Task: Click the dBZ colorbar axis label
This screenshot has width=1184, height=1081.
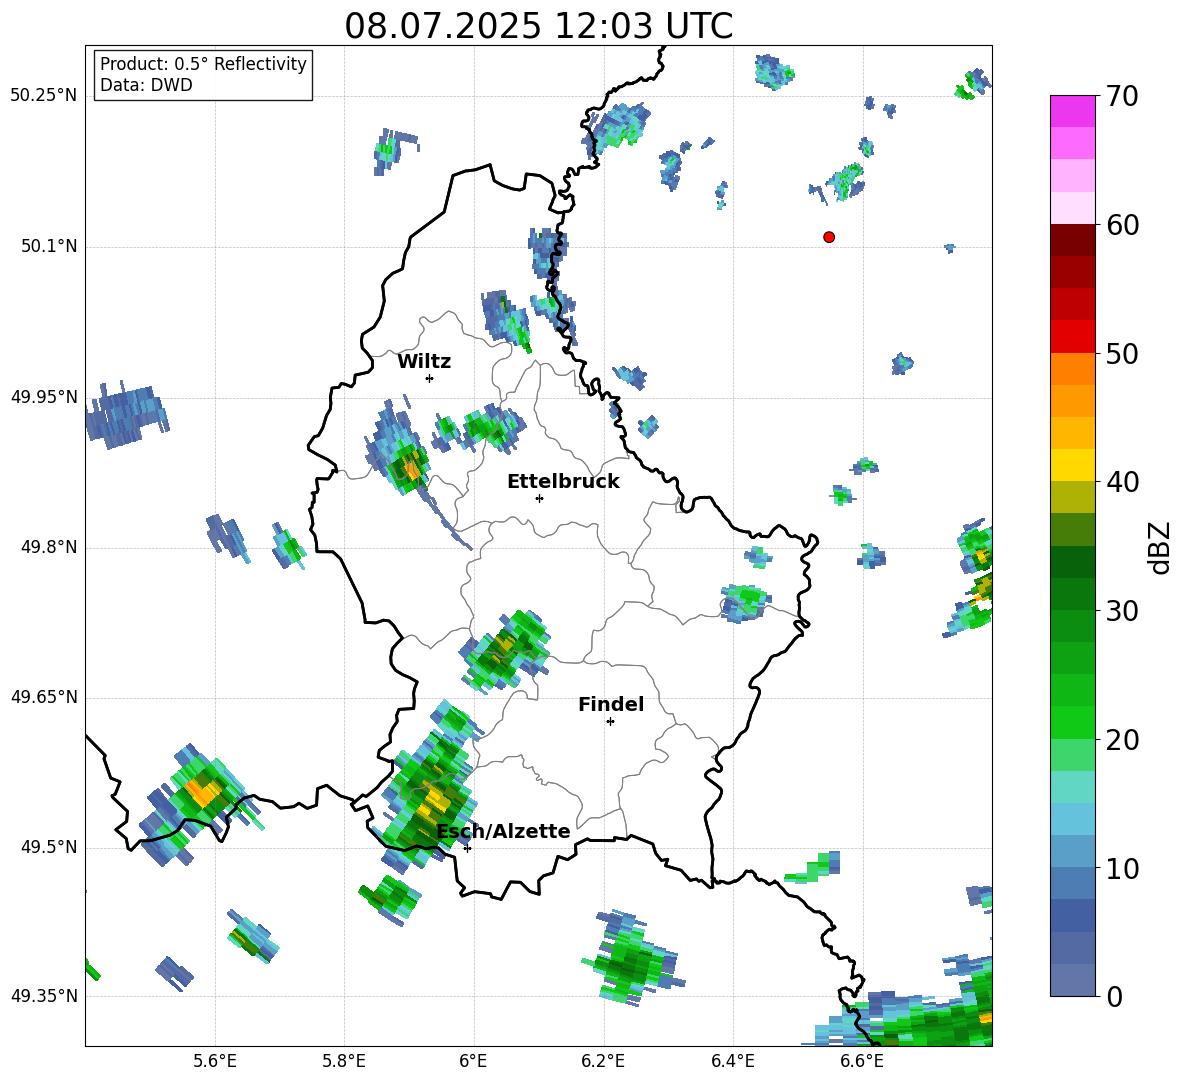Action: pos(1161,547)
